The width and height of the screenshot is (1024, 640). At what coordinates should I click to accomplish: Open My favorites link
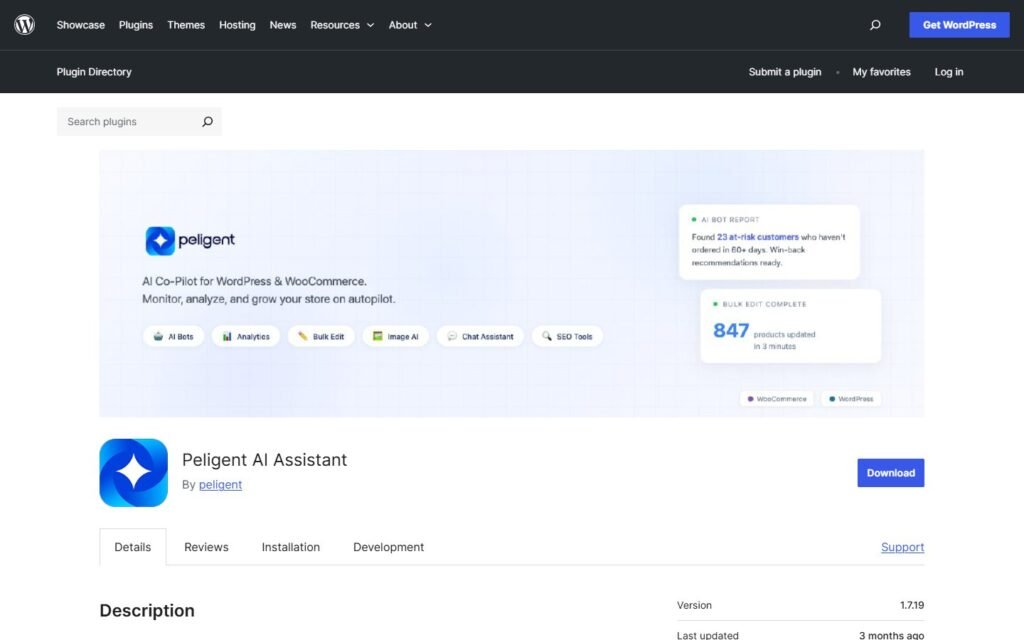[x=881, y=72]
